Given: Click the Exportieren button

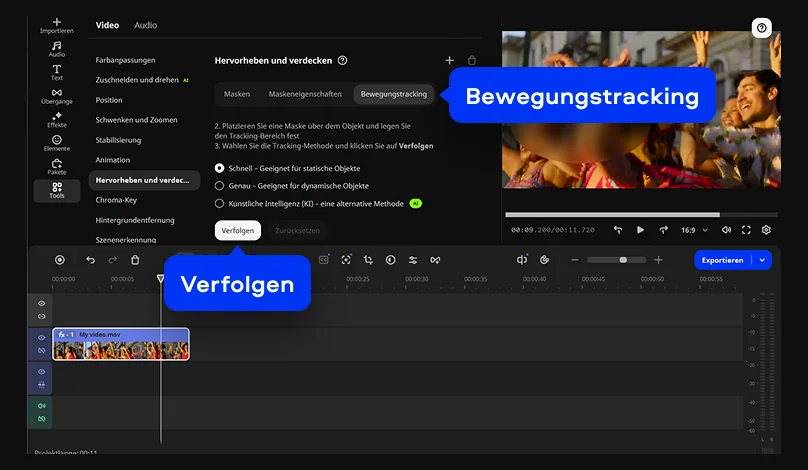Looking at the screenshot, I should point(722,260).
